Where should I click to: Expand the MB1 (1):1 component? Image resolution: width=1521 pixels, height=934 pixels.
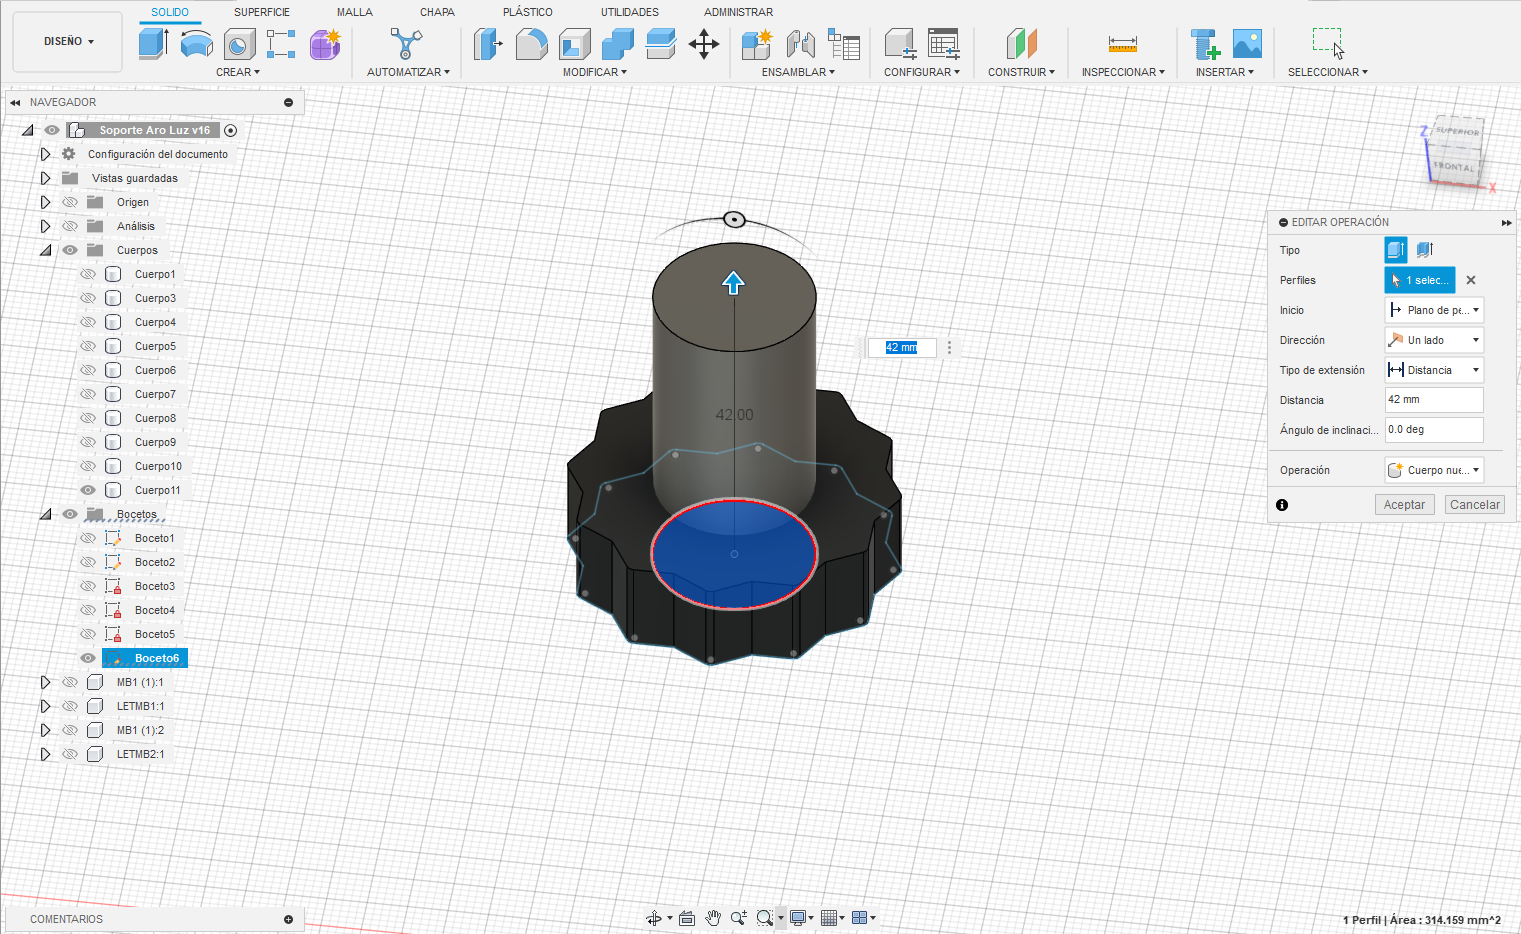click(x=45, y=682)
